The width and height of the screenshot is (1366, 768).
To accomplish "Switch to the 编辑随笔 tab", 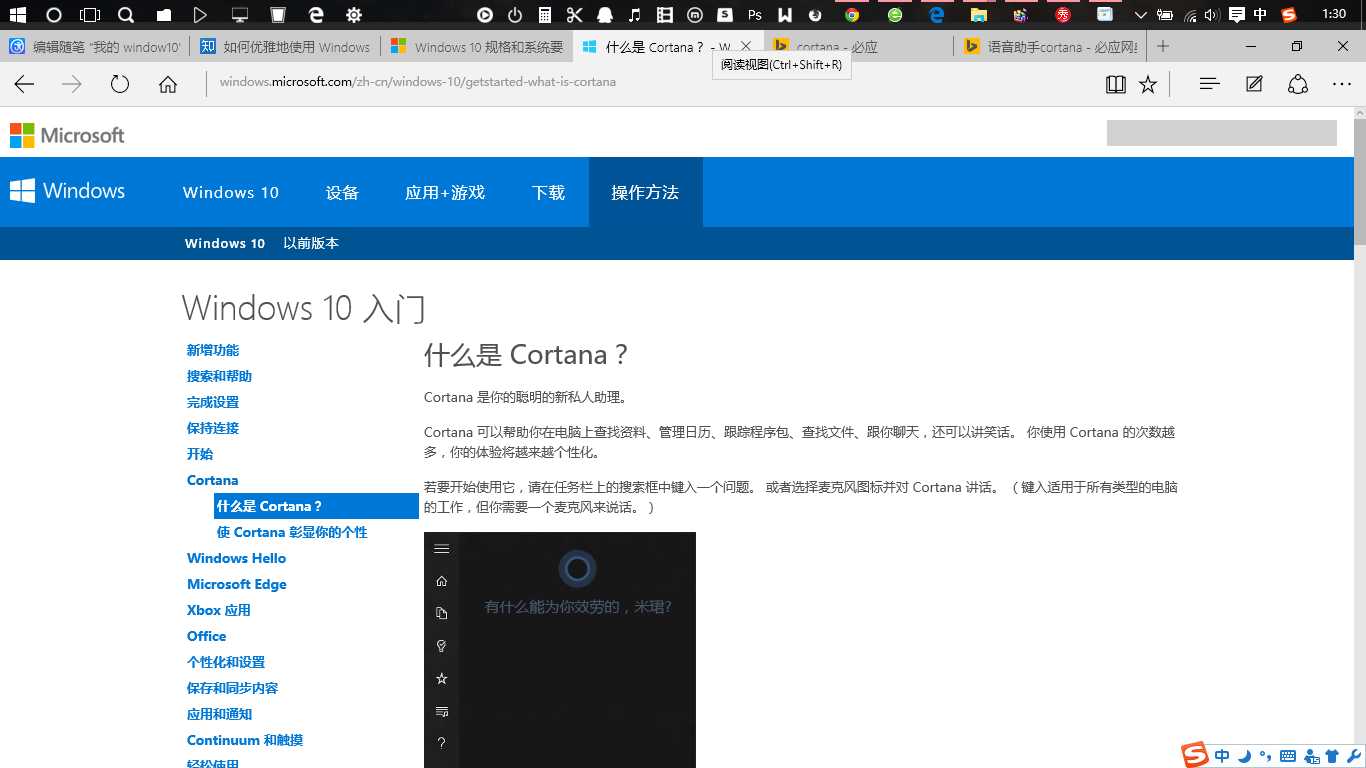I will (x=96, y=47).
